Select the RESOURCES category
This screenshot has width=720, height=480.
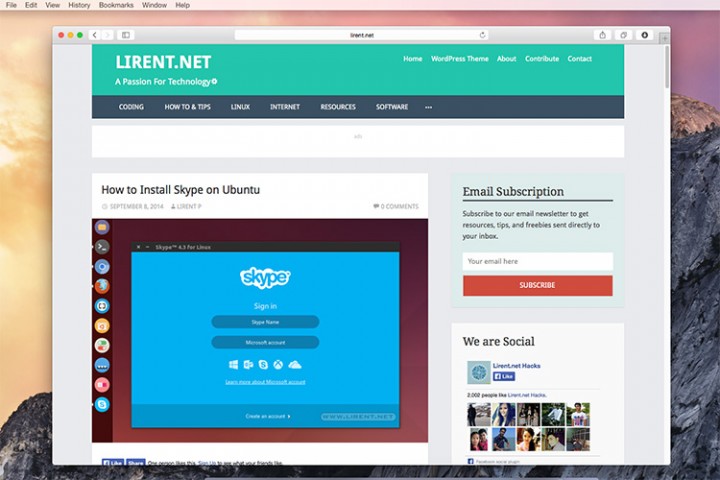[x=338, y=107]
